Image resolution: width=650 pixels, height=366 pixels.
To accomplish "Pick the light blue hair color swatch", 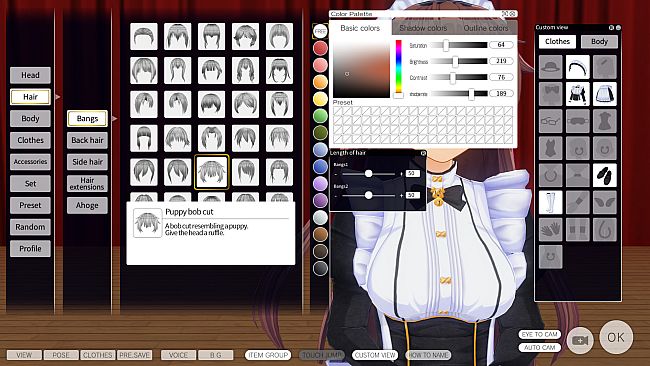I will [320, 150].
